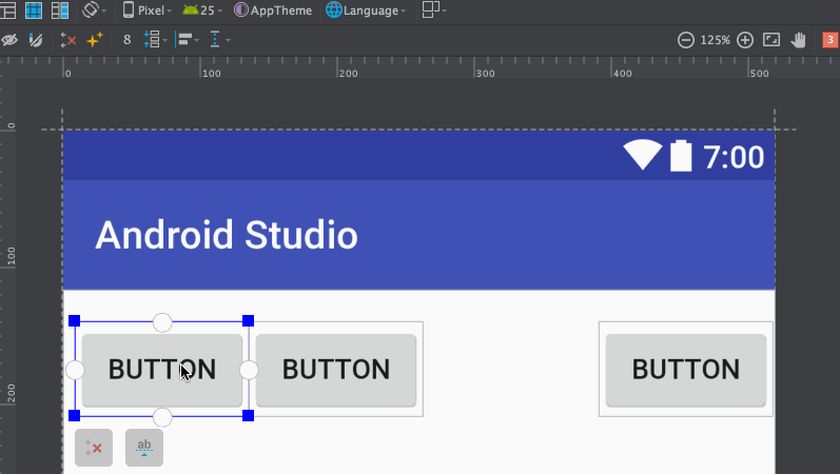Open the Align options dropdown
The width and height of the screenshot is (840, 474).
[187, 40]
